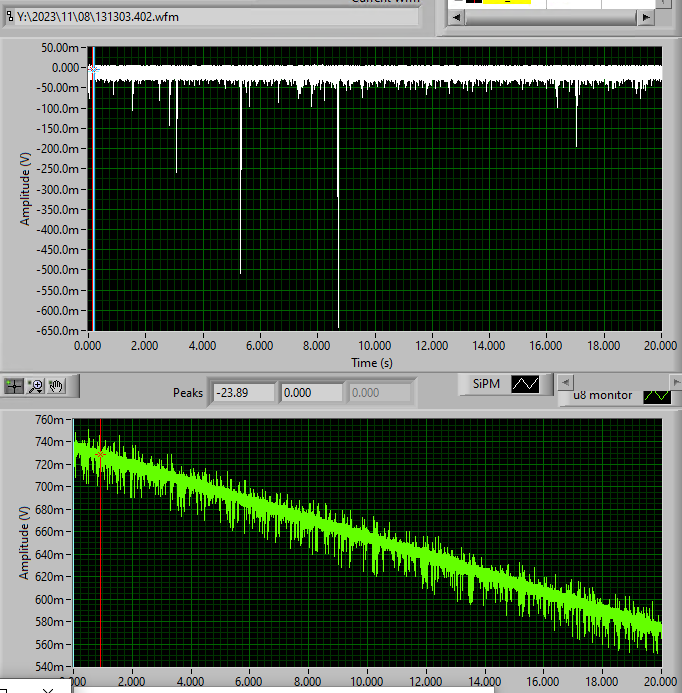Open the u8 monitor plot style sample
Viewport: 682px width, 693px height.
coord(657,396)
